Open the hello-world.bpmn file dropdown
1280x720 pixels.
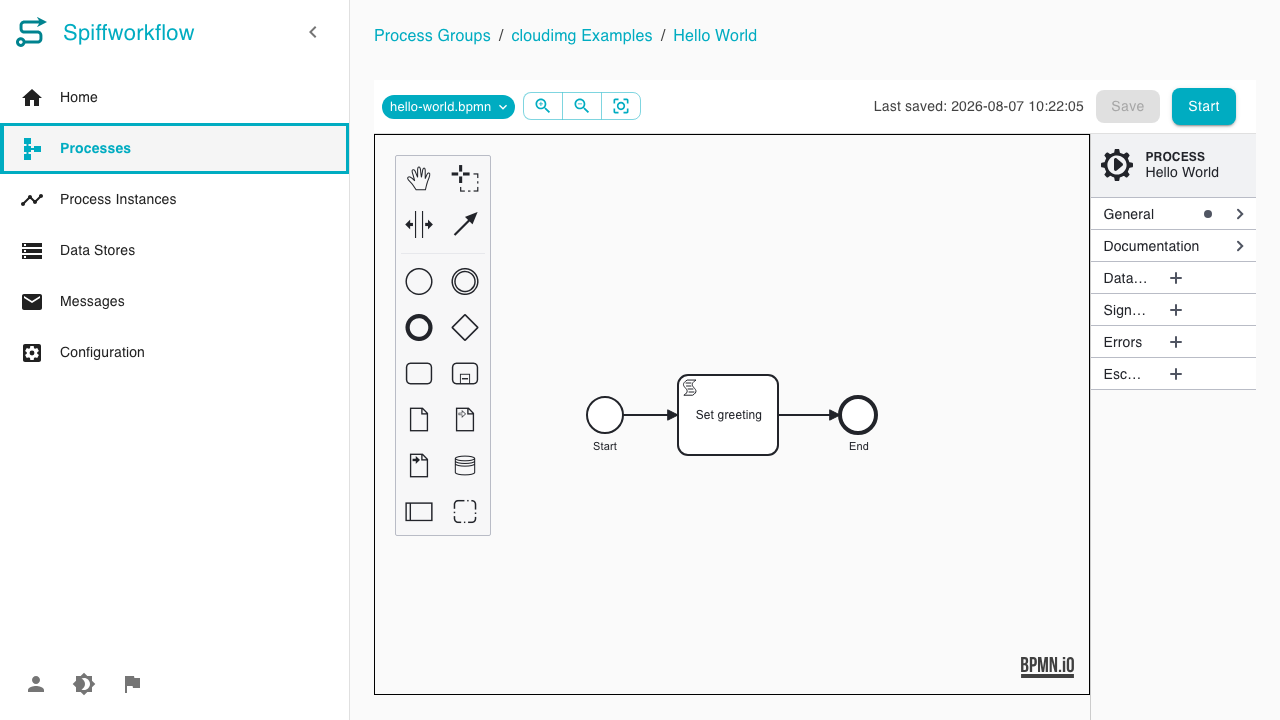point(449,107)
